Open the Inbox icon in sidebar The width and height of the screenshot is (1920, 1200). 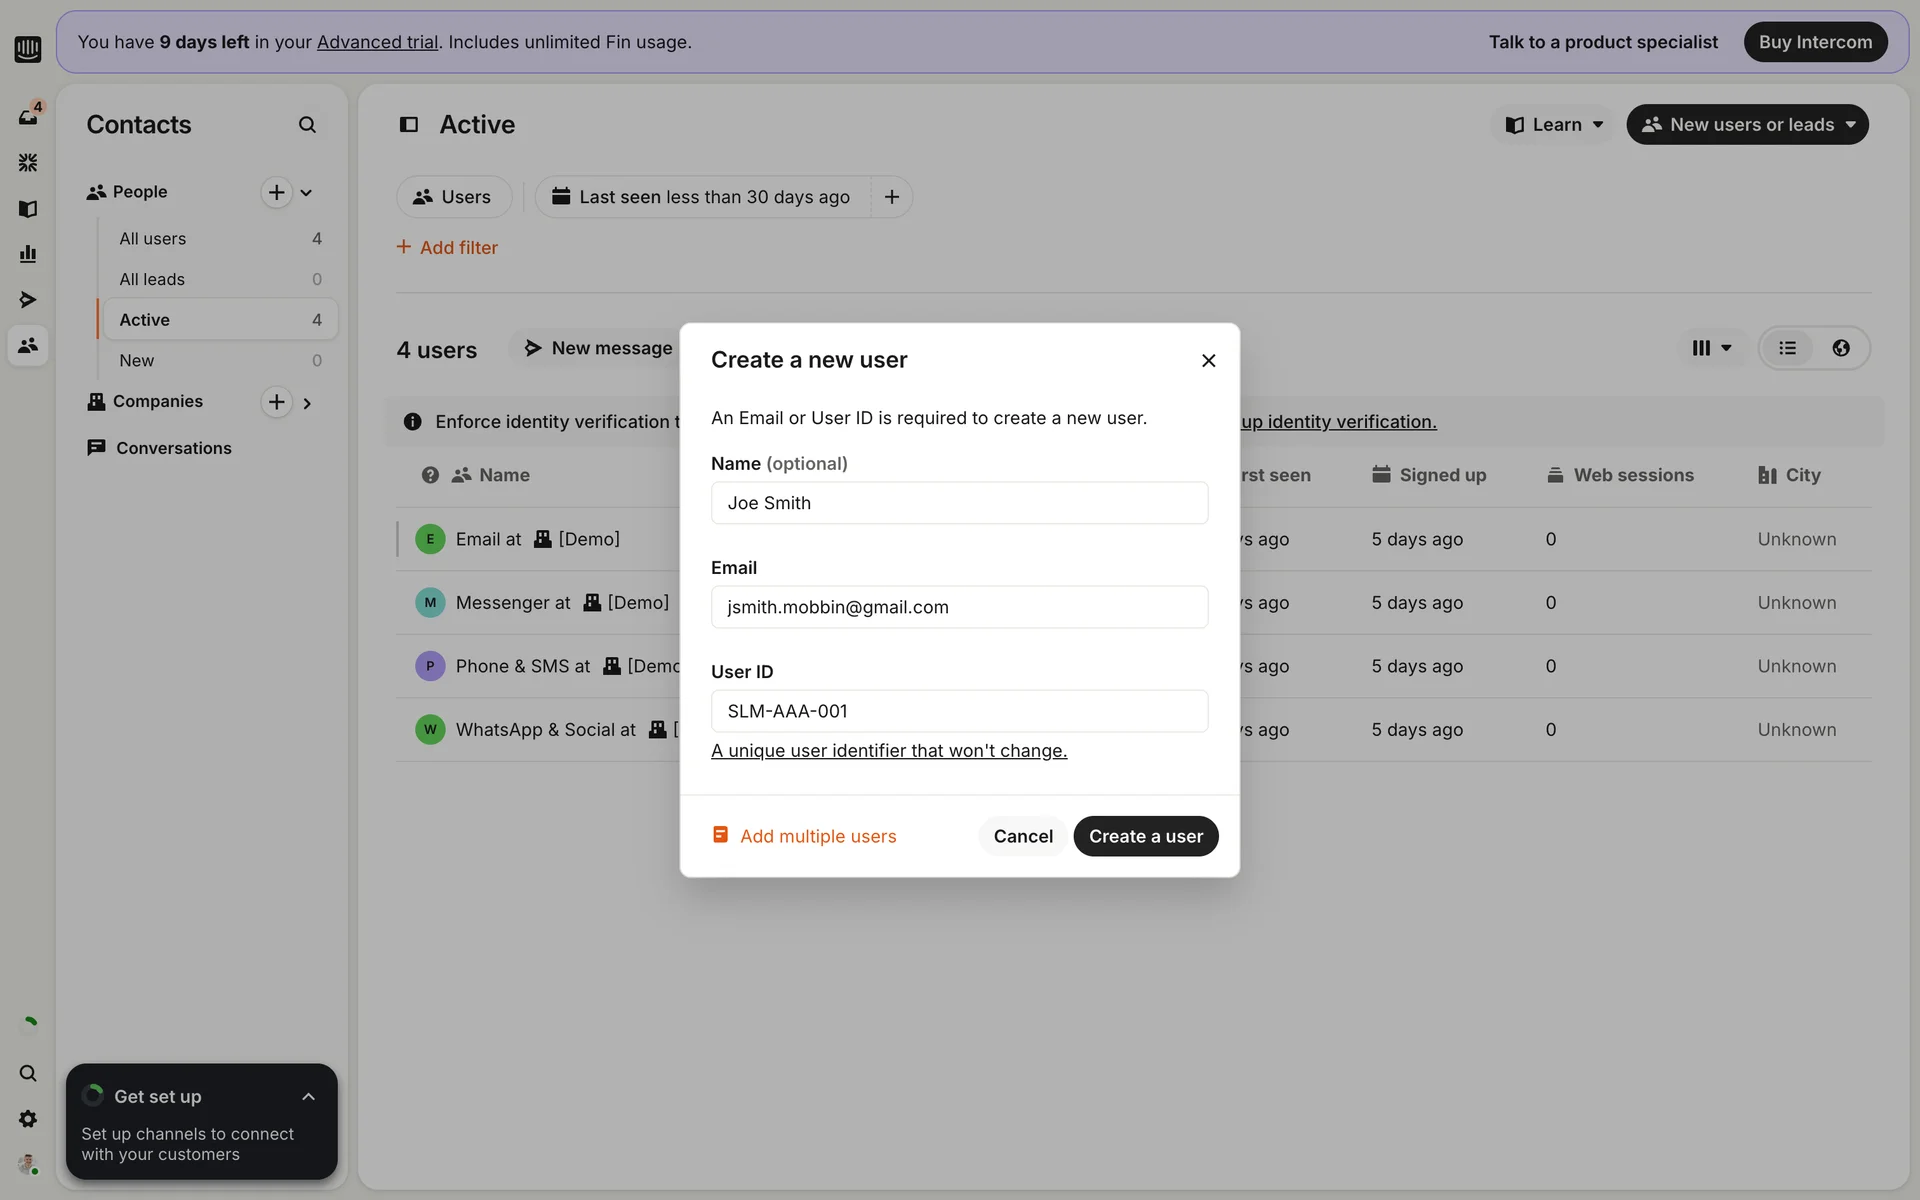[28, 117]
